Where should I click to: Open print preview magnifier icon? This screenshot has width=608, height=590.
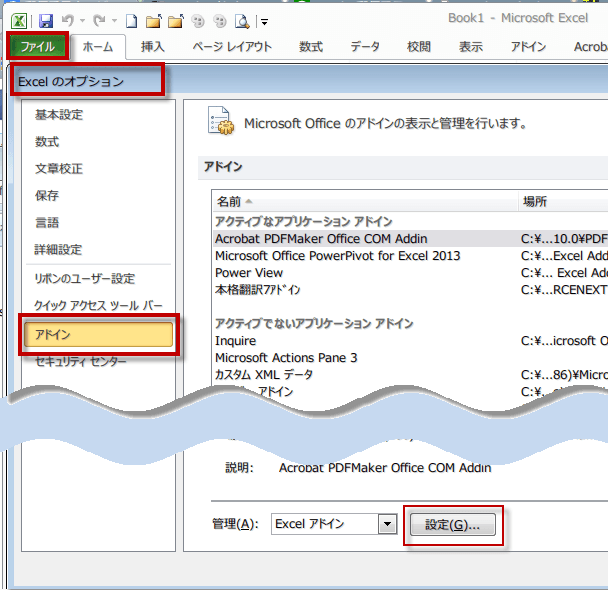click(242, 21)
